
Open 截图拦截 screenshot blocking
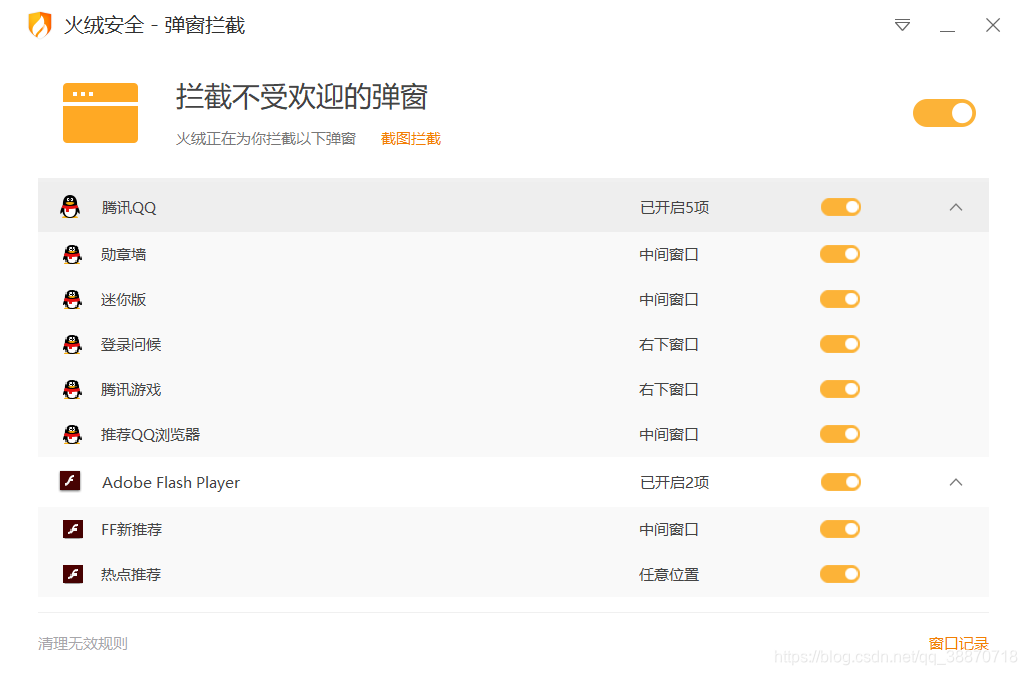pos(410,138)
